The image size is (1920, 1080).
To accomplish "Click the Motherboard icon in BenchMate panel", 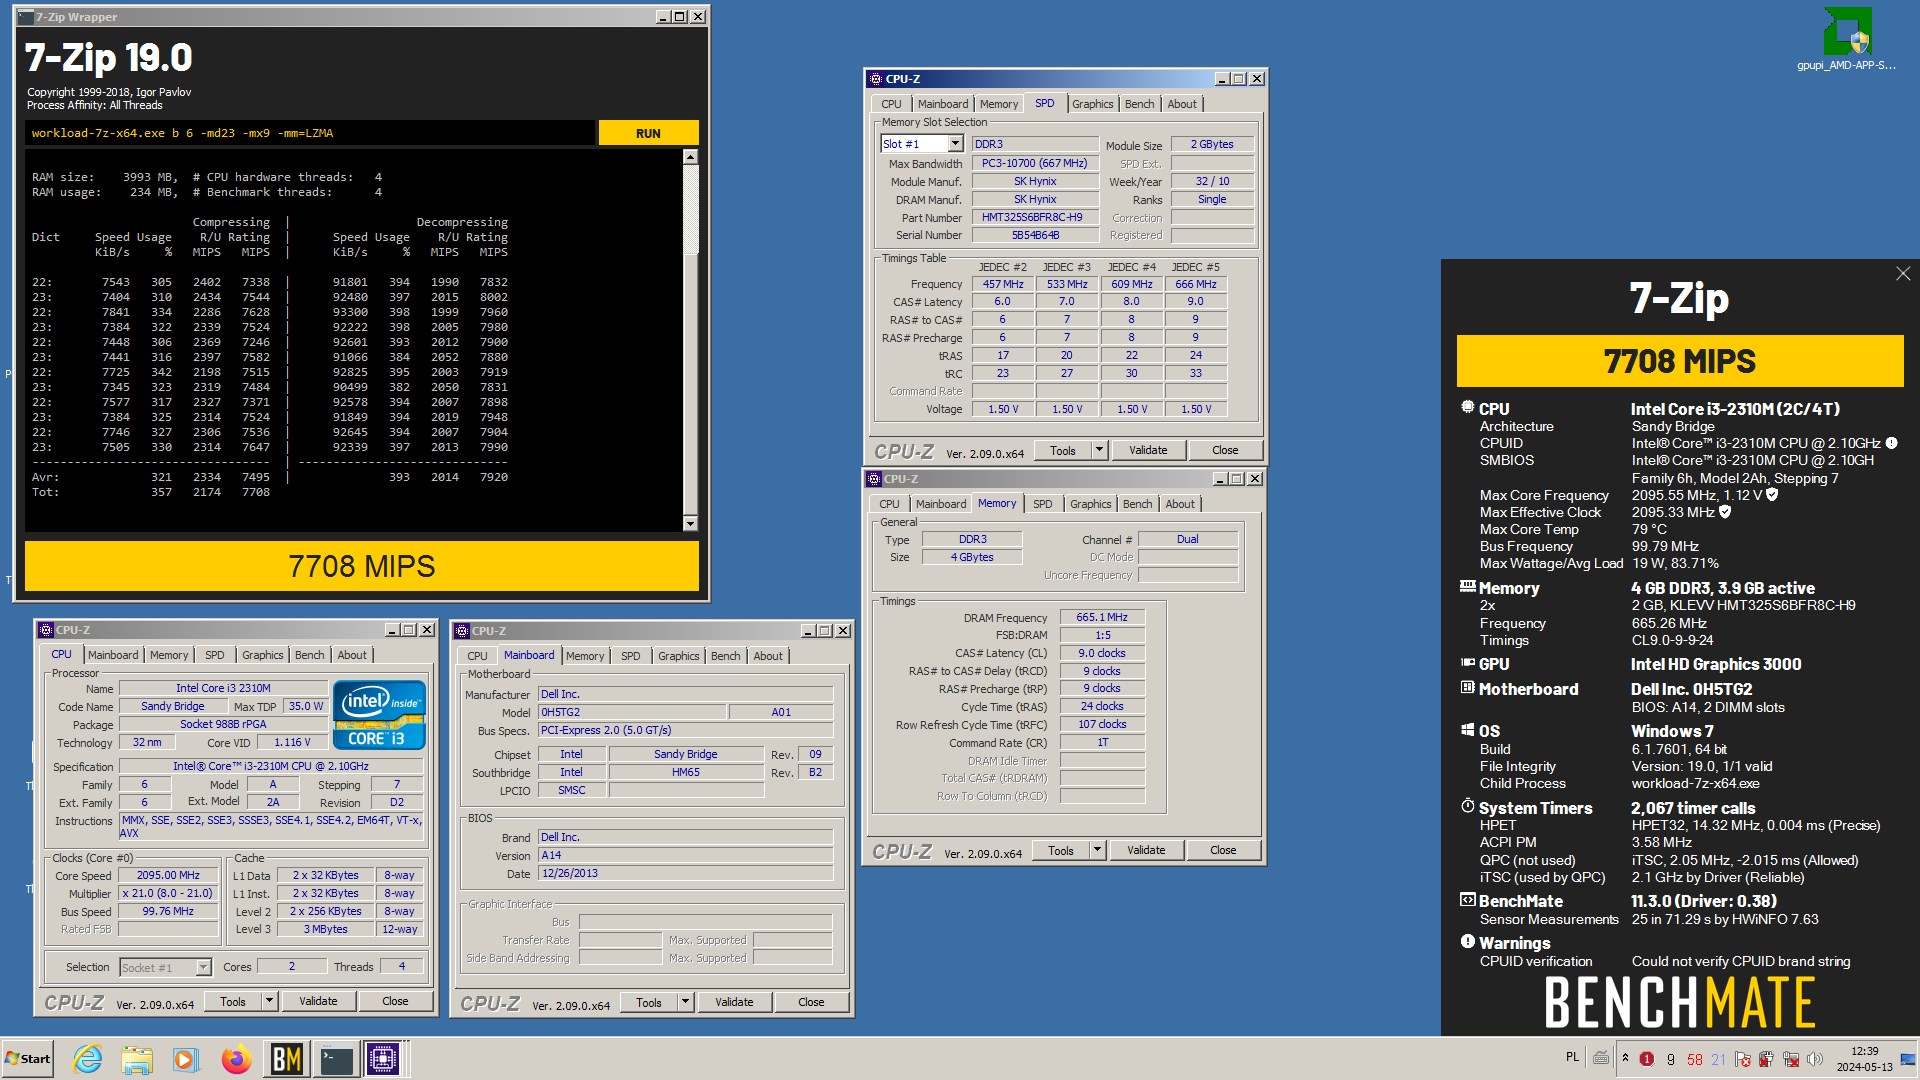I will [1467, 687].
